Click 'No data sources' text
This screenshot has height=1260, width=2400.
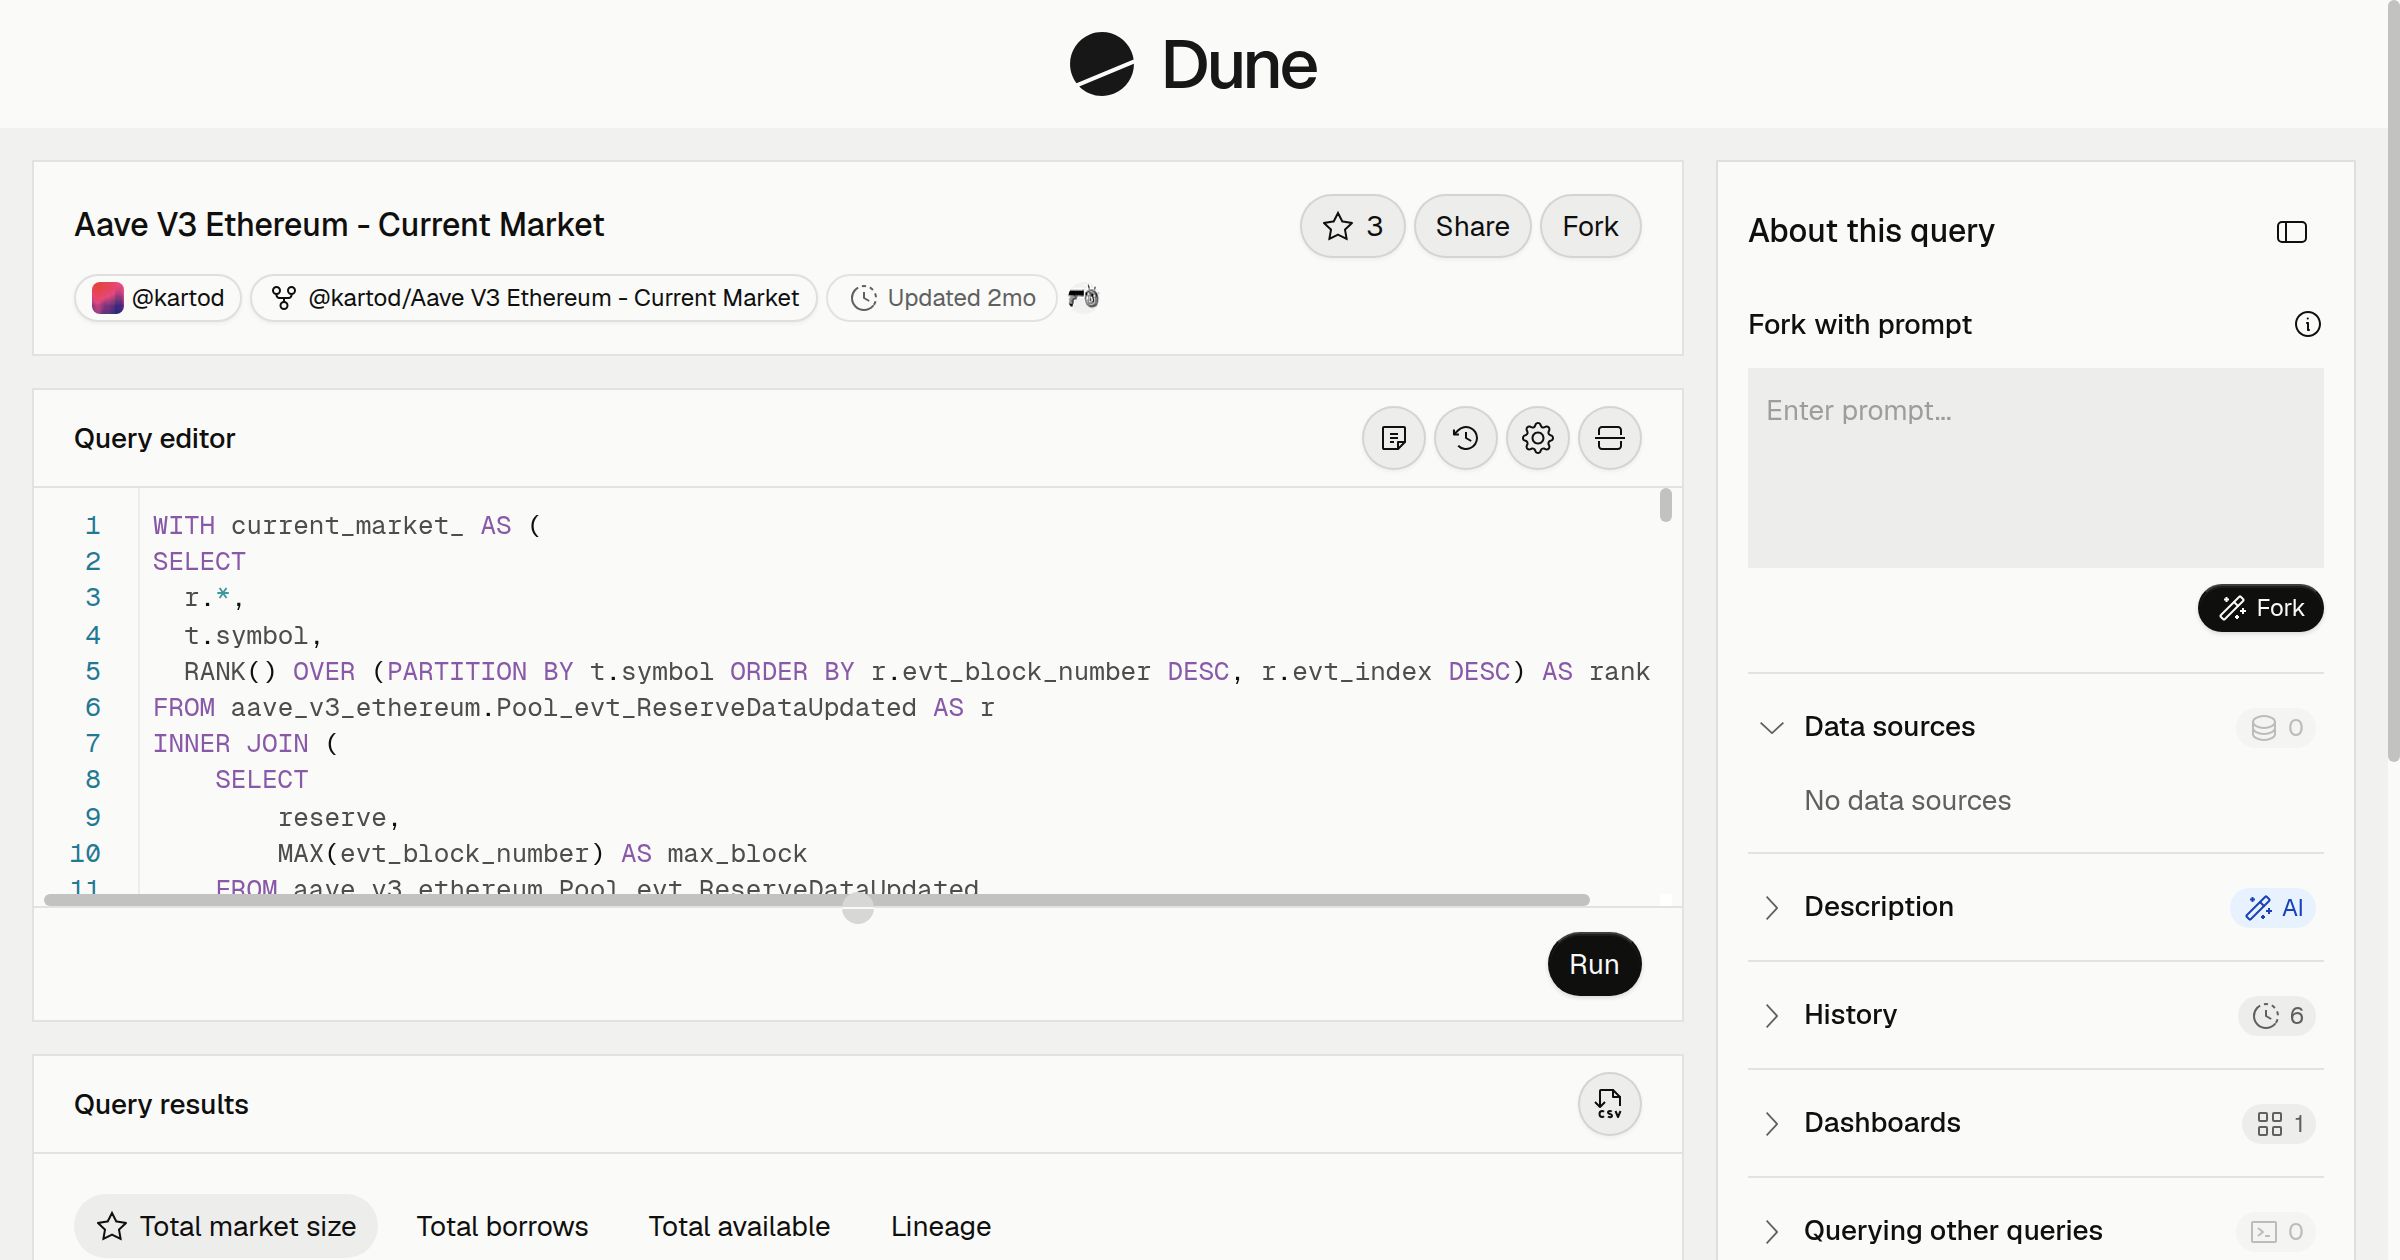(1907, 800)
